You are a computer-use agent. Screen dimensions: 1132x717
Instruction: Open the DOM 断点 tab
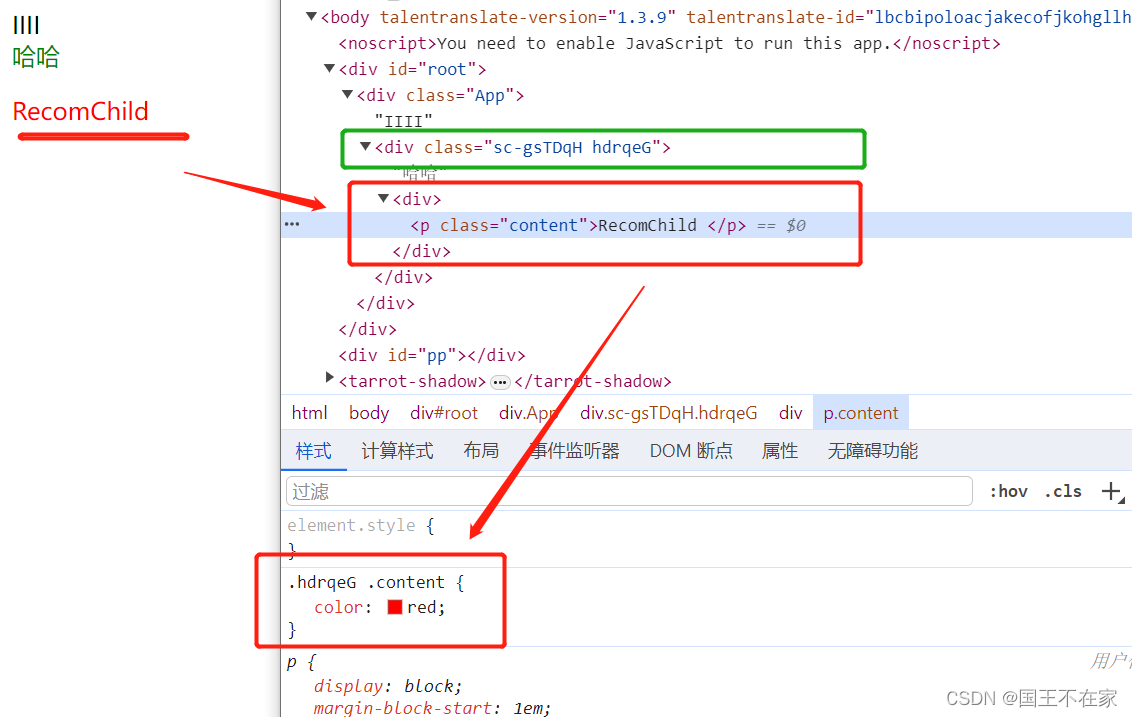pyautogui.click(x=691, y=451)
